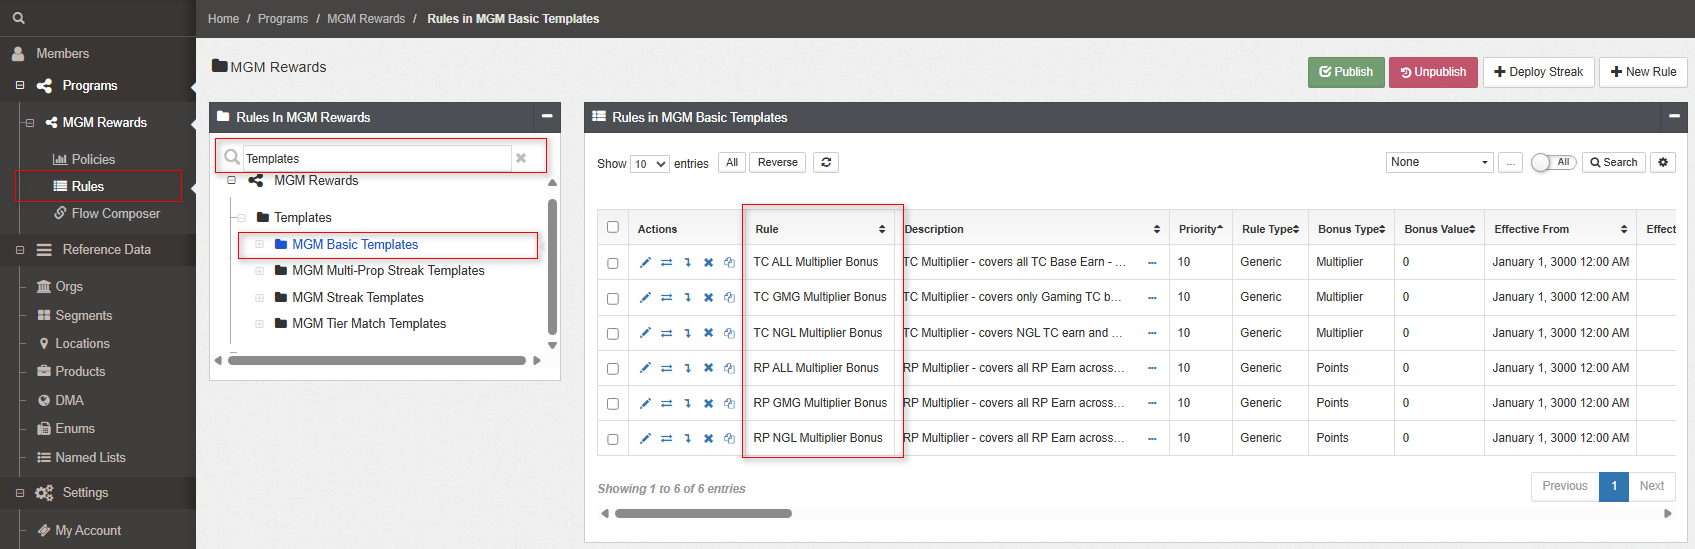Open Flow Composer in the sidebar
The width and height of the screenshot is (1695, 549).
115,213
